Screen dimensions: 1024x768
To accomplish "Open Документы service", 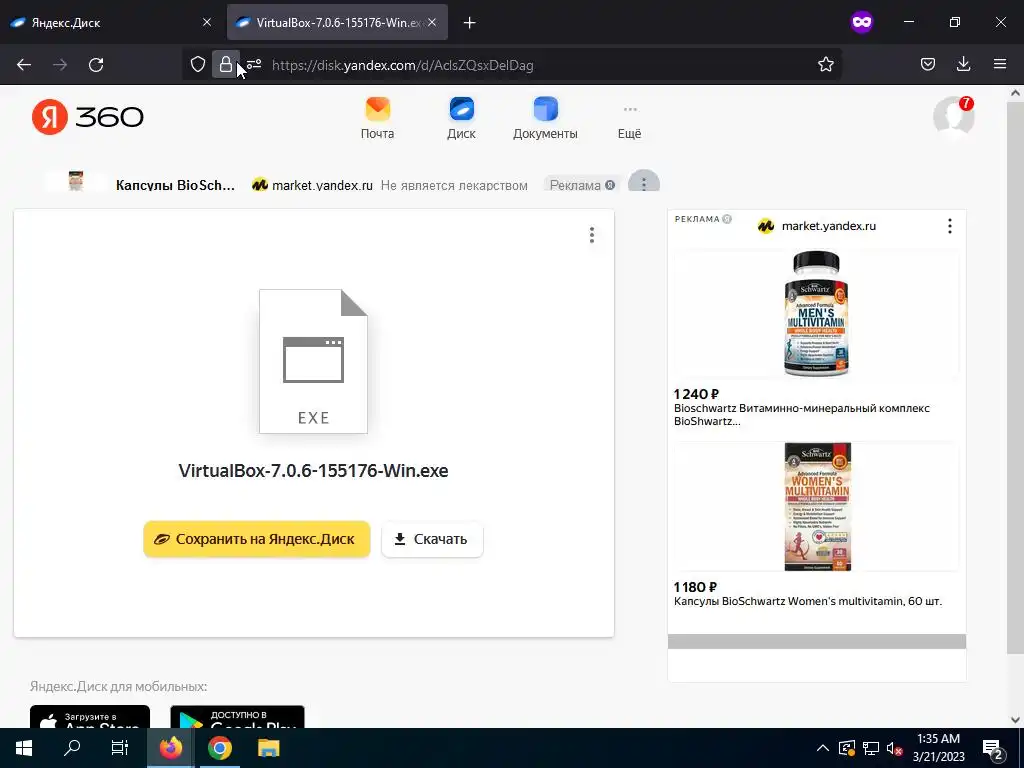I will pos(545,118).
